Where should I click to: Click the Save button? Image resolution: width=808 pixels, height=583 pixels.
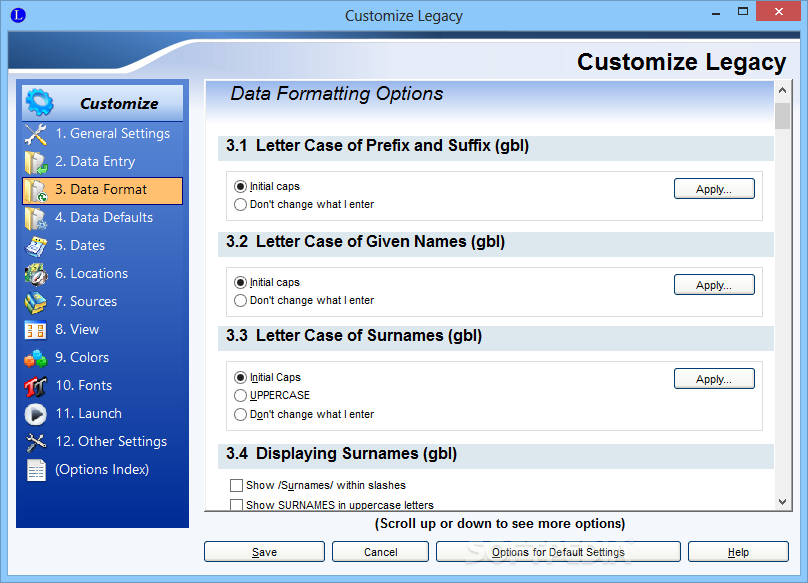click(264, 552)
